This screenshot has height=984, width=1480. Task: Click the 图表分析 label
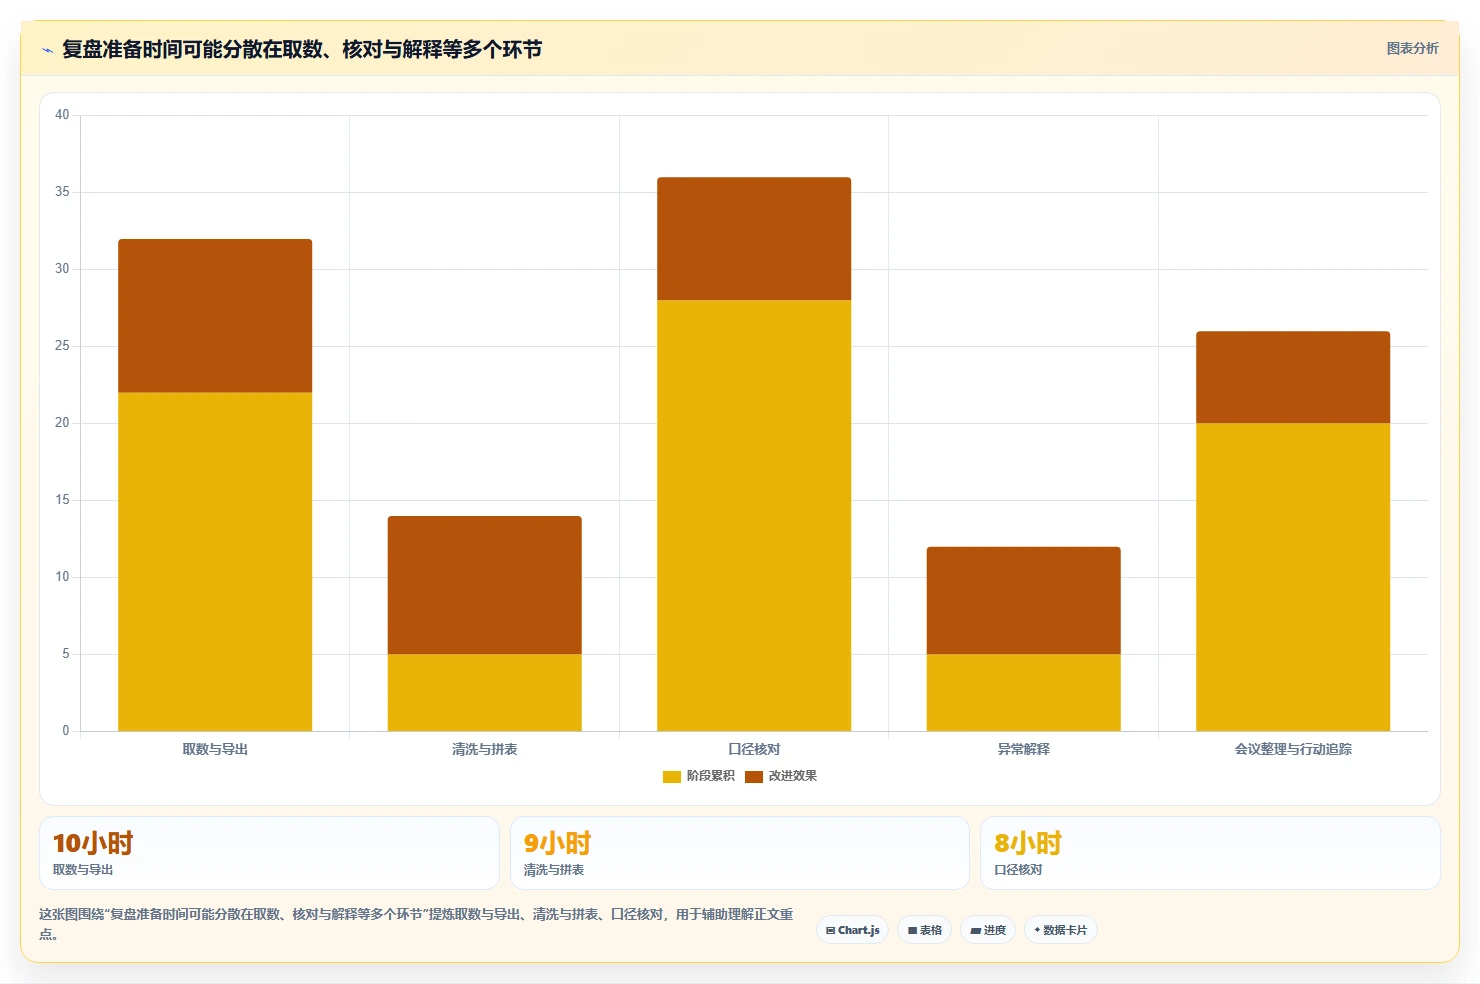pos(1412,48)
